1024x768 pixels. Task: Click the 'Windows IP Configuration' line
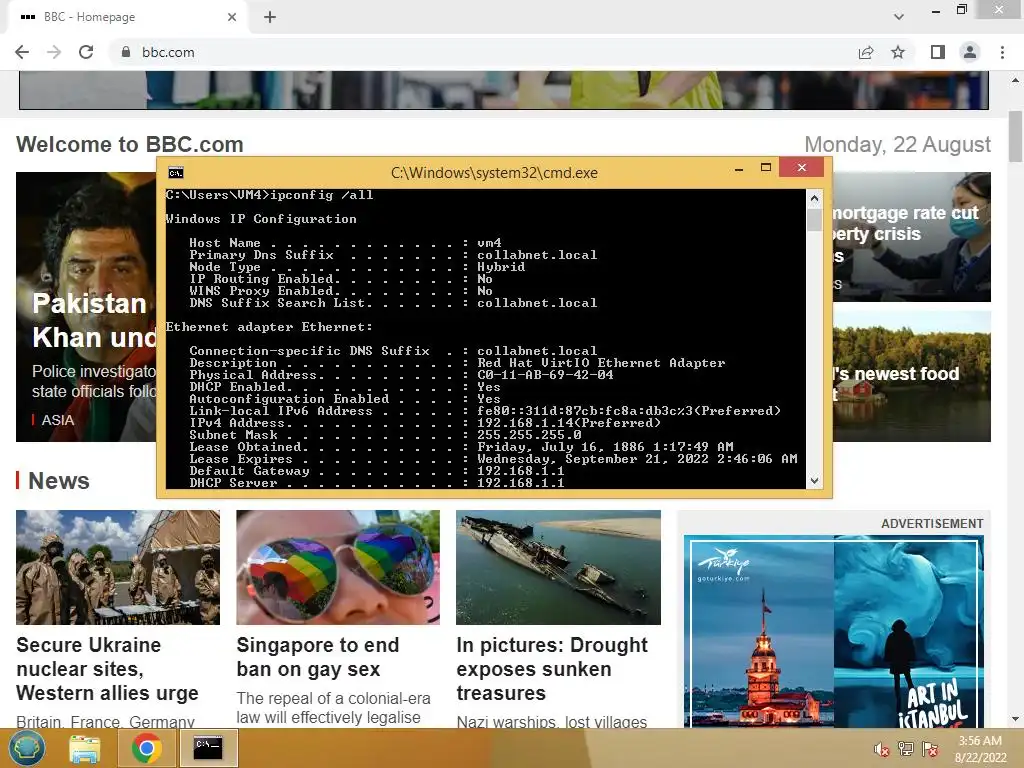pos(261,219)
